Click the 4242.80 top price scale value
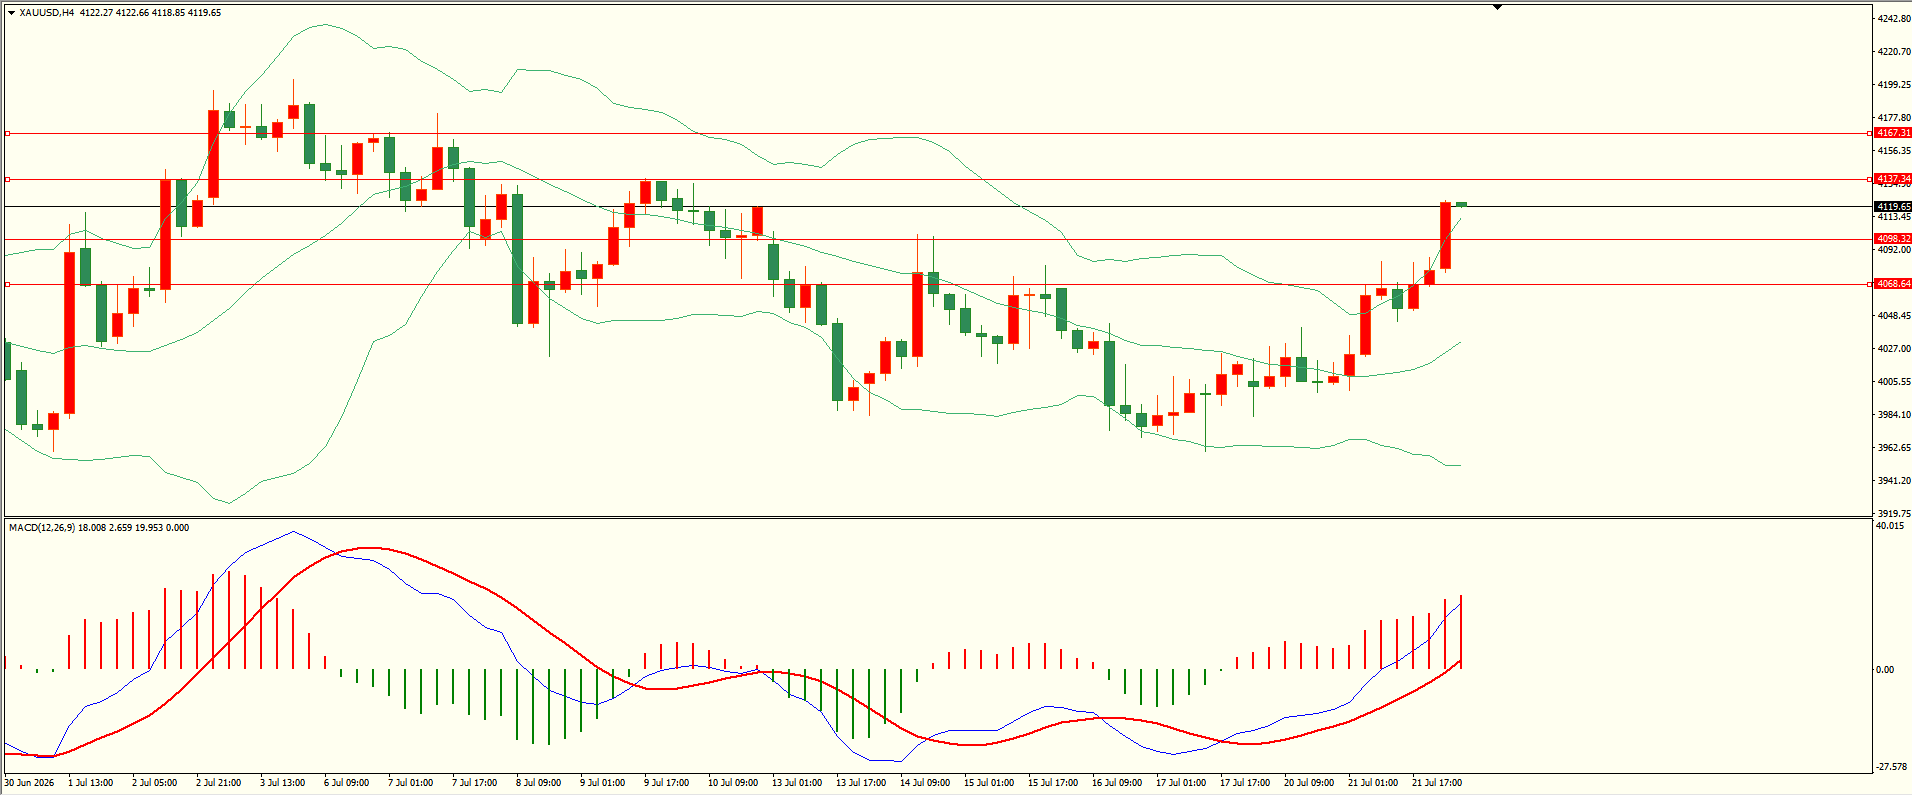This screenshot has width=1912, height=796. [x=1894, y=19]
